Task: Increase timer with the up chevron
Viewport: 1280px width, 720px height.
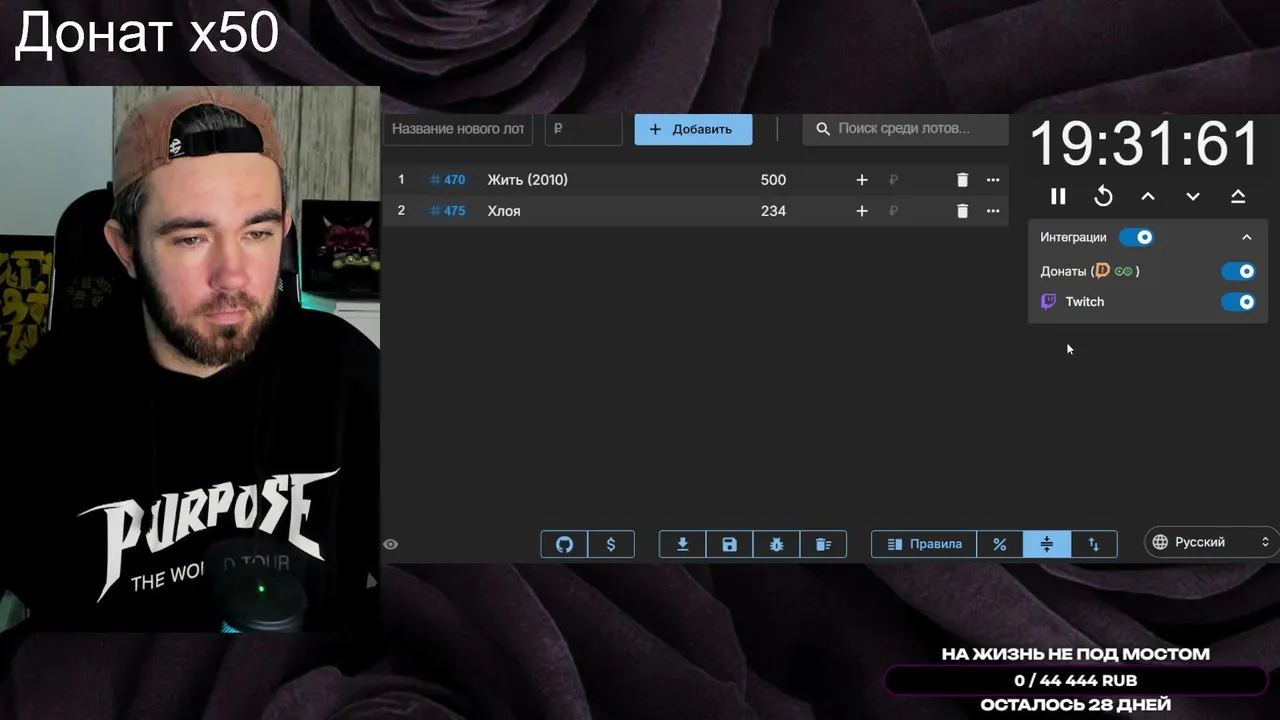Action: [x=1148, y=196]
